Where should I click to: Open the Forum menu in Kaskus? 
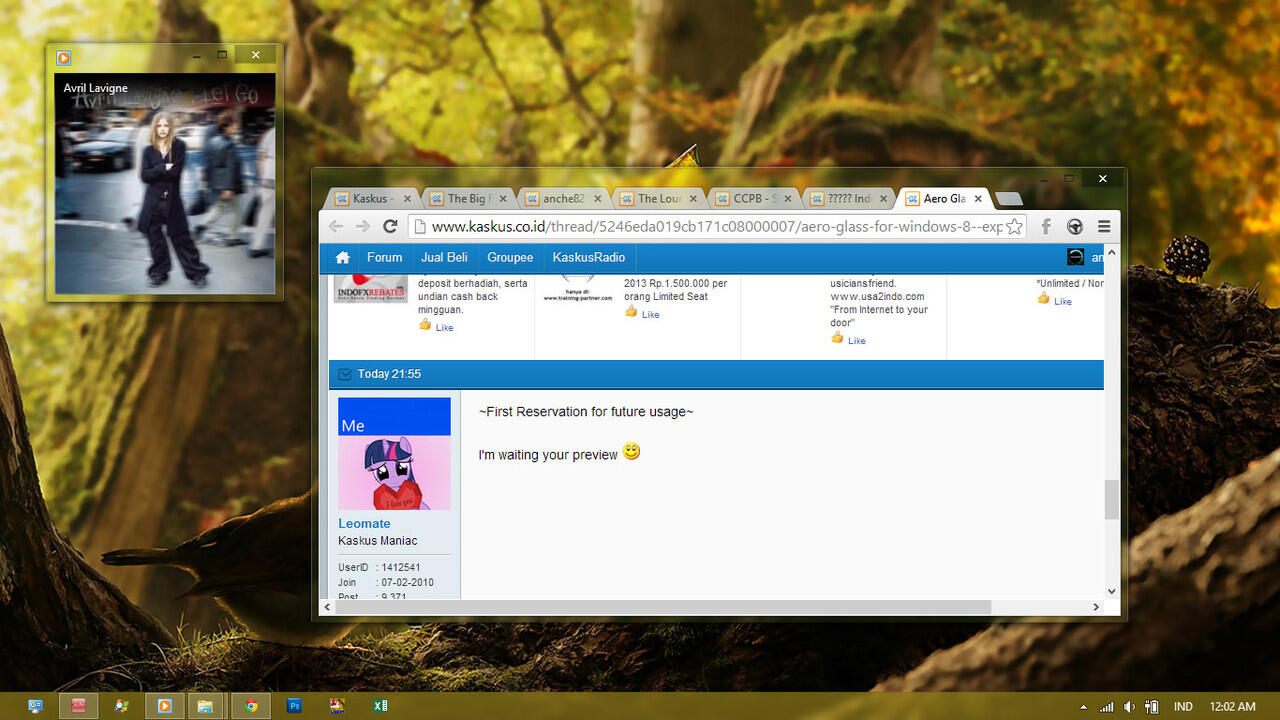pos(384,258)
